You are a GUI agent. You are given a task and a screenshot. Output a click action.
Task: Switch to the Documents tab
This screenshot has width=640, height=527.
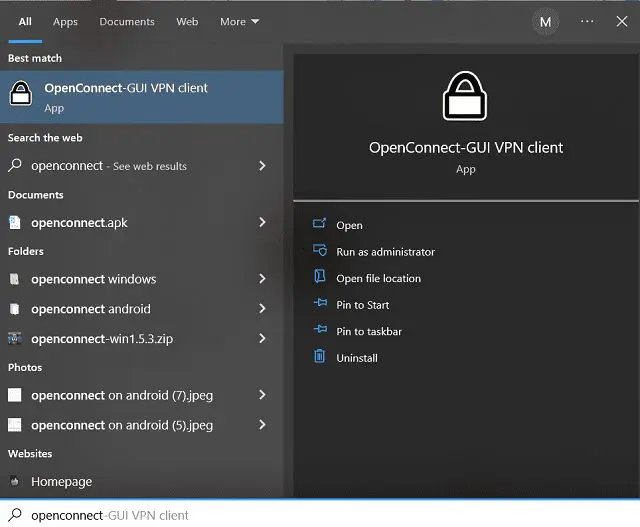point(127,21)
